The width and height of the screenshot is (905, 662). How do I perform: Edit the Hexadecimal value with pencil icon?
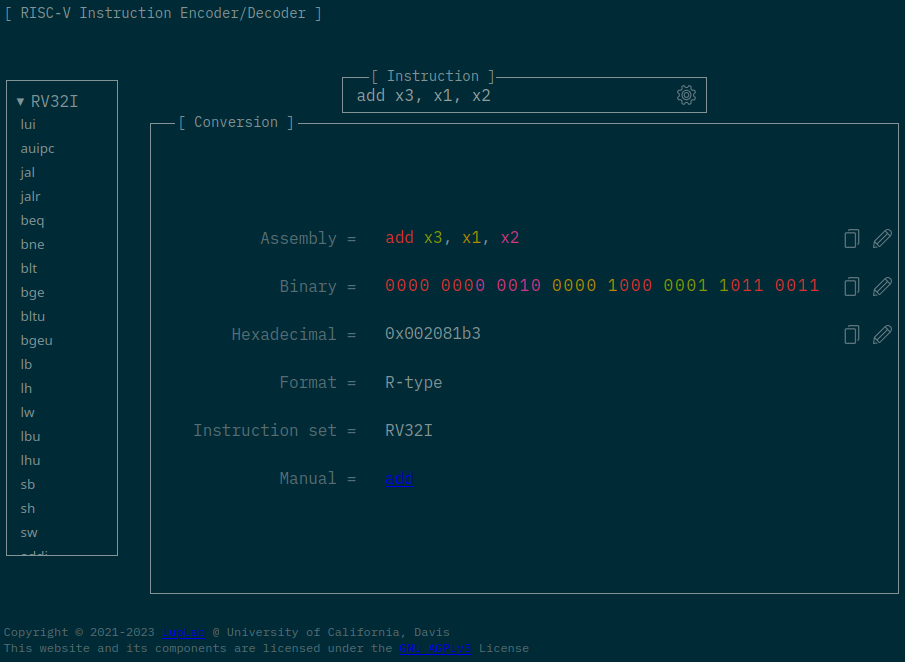(882, 334)
